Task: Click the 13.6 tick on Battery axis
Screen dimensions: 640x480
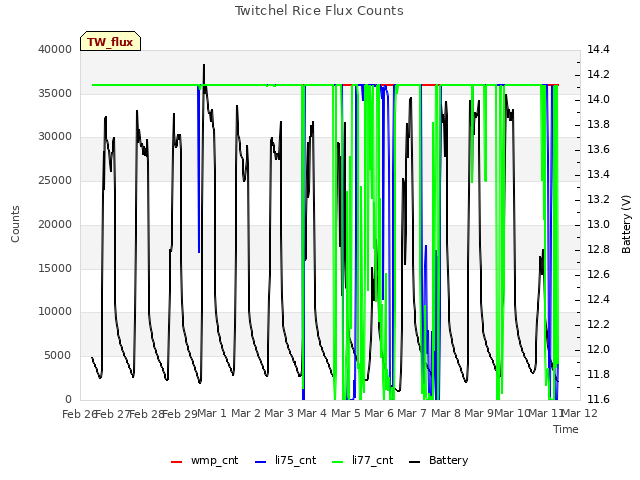Action: [598, 150]
